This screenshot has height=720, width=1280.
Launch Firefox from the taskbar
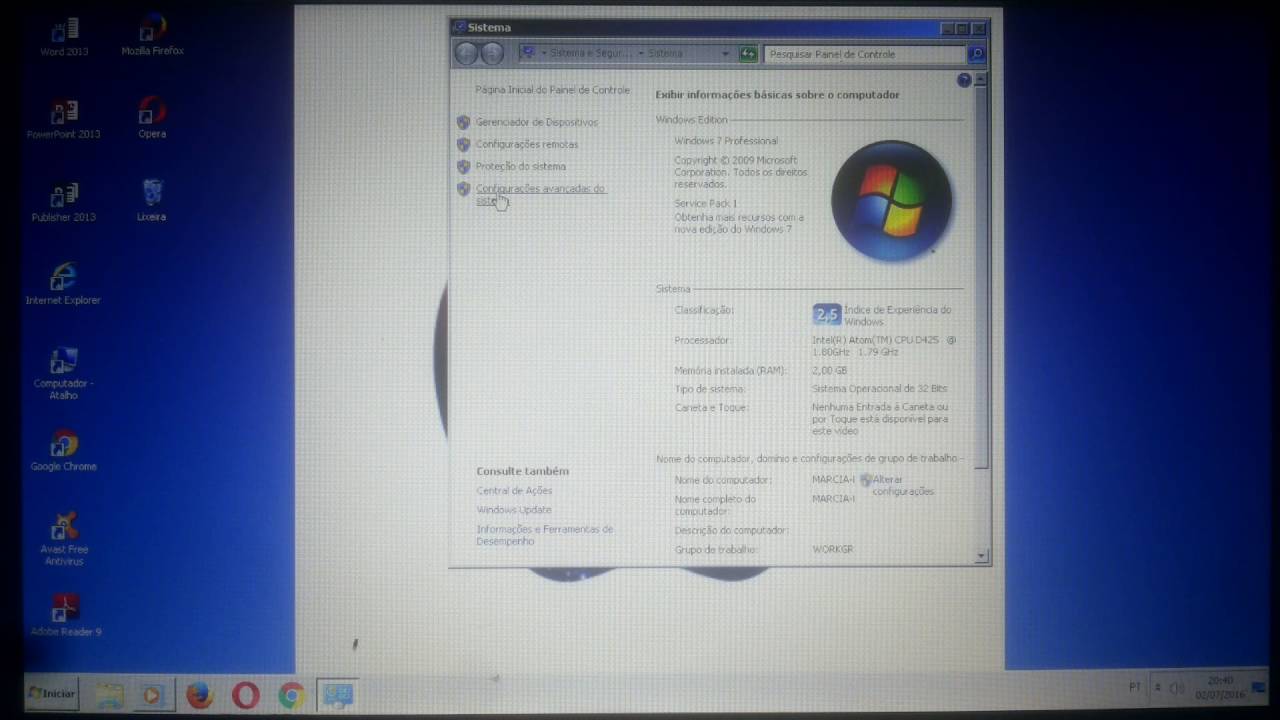200,694
